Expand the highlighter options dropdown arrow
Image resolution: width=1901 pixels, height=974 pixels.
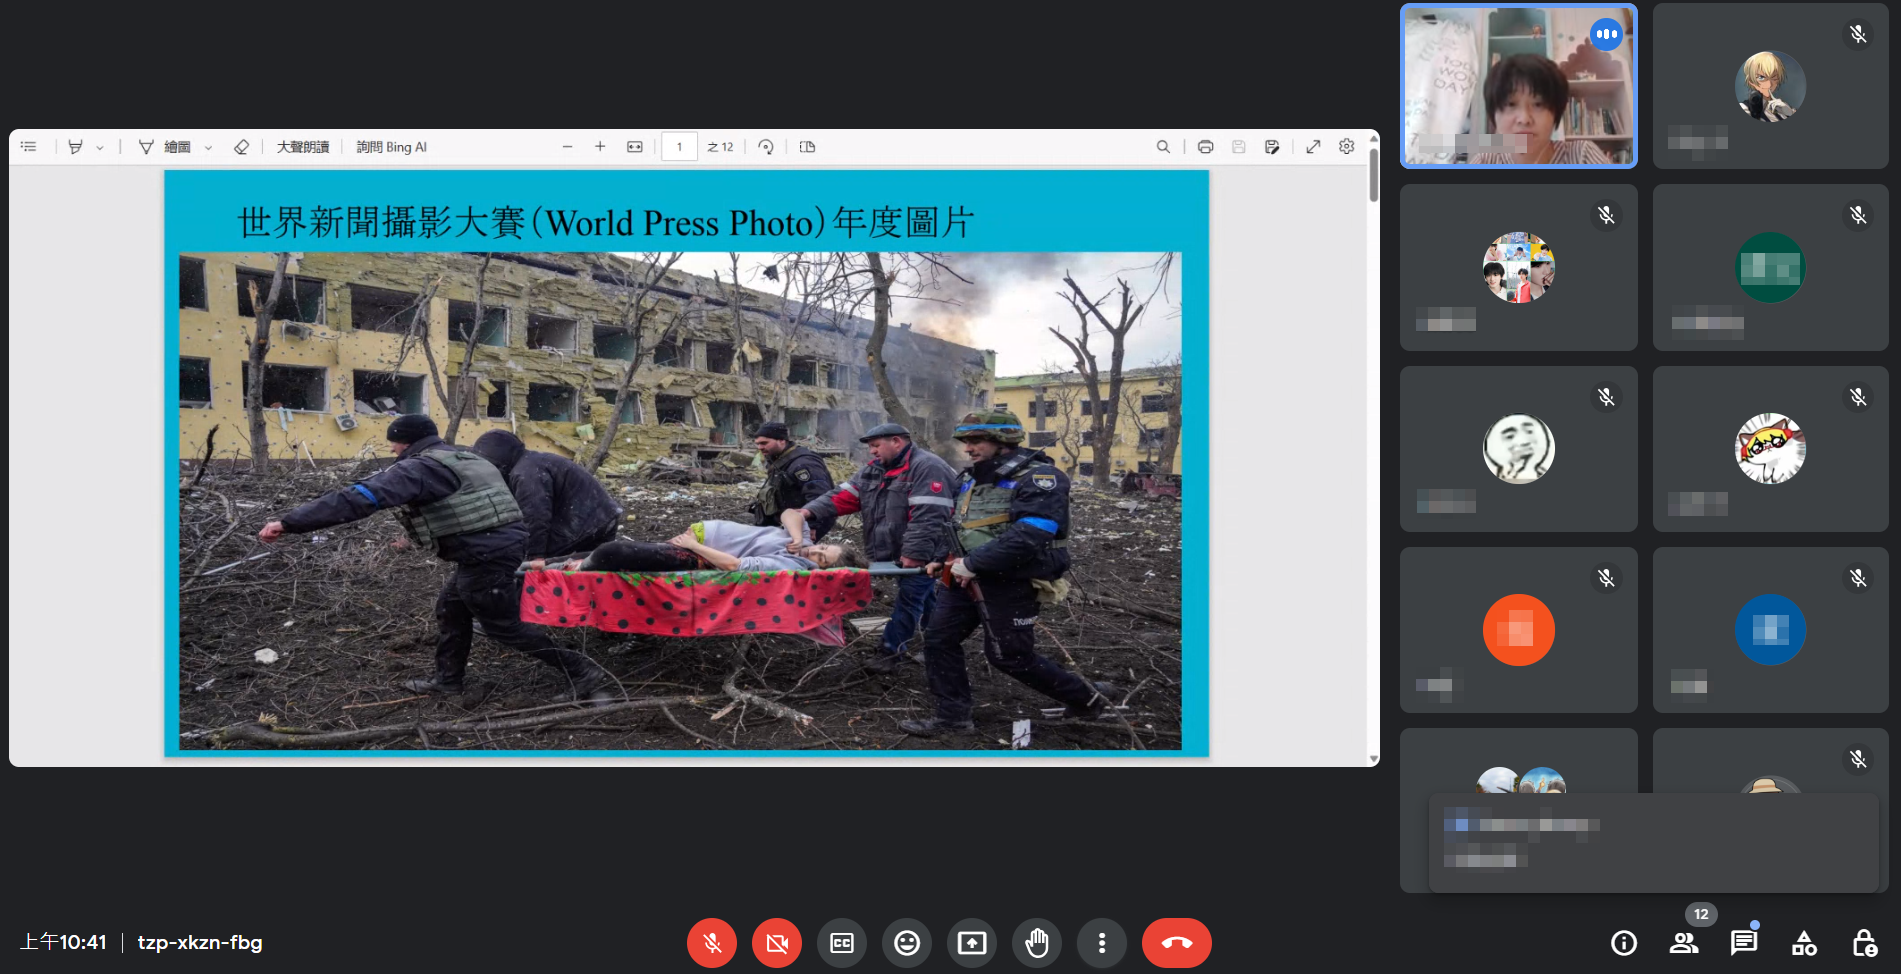tap(100, 147)
